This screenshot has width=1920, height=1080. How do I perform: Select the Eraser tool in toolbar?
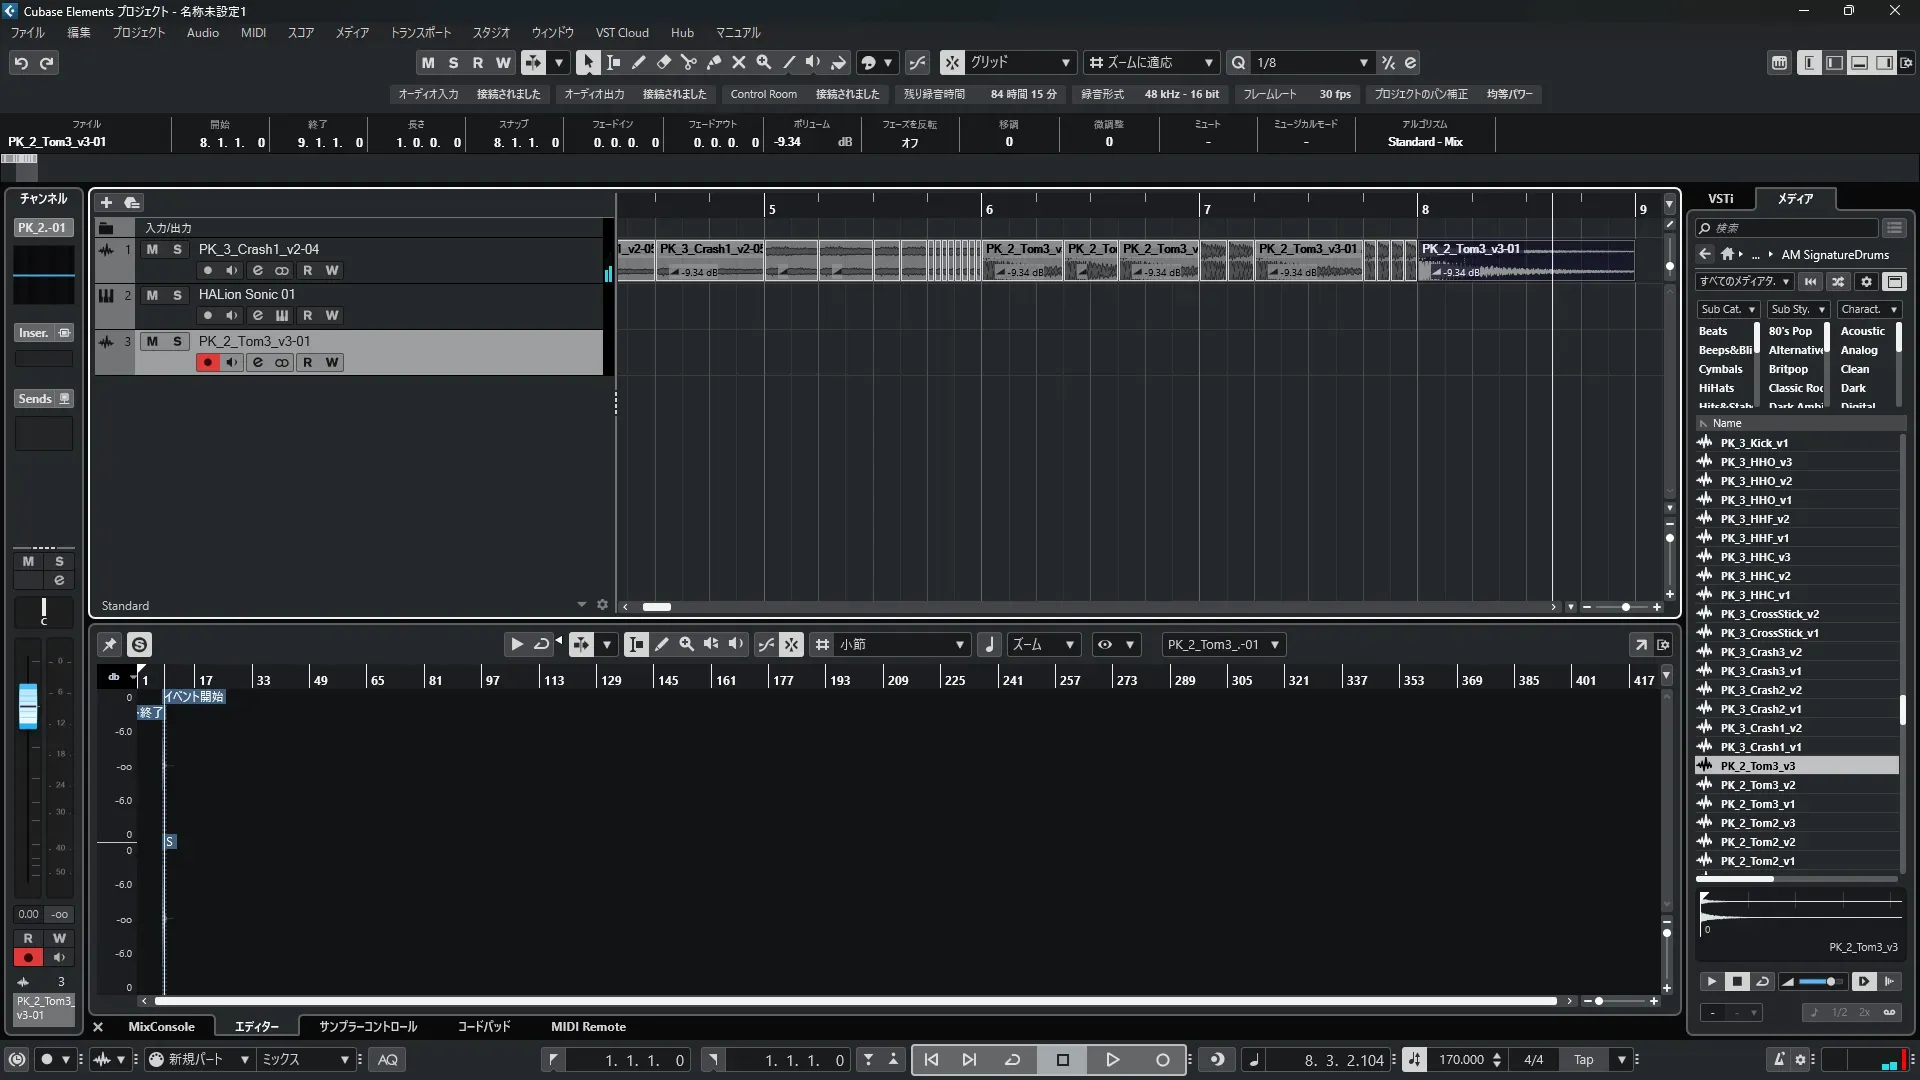point(663,63)
